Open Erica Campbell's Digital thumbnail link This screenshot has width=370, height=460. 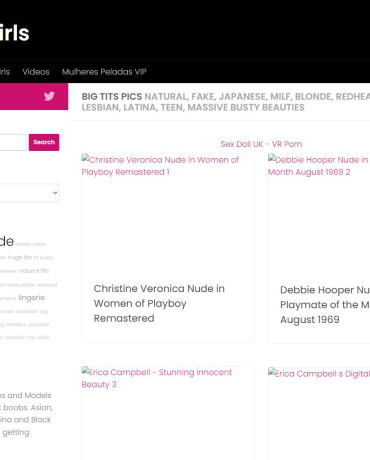319,373
